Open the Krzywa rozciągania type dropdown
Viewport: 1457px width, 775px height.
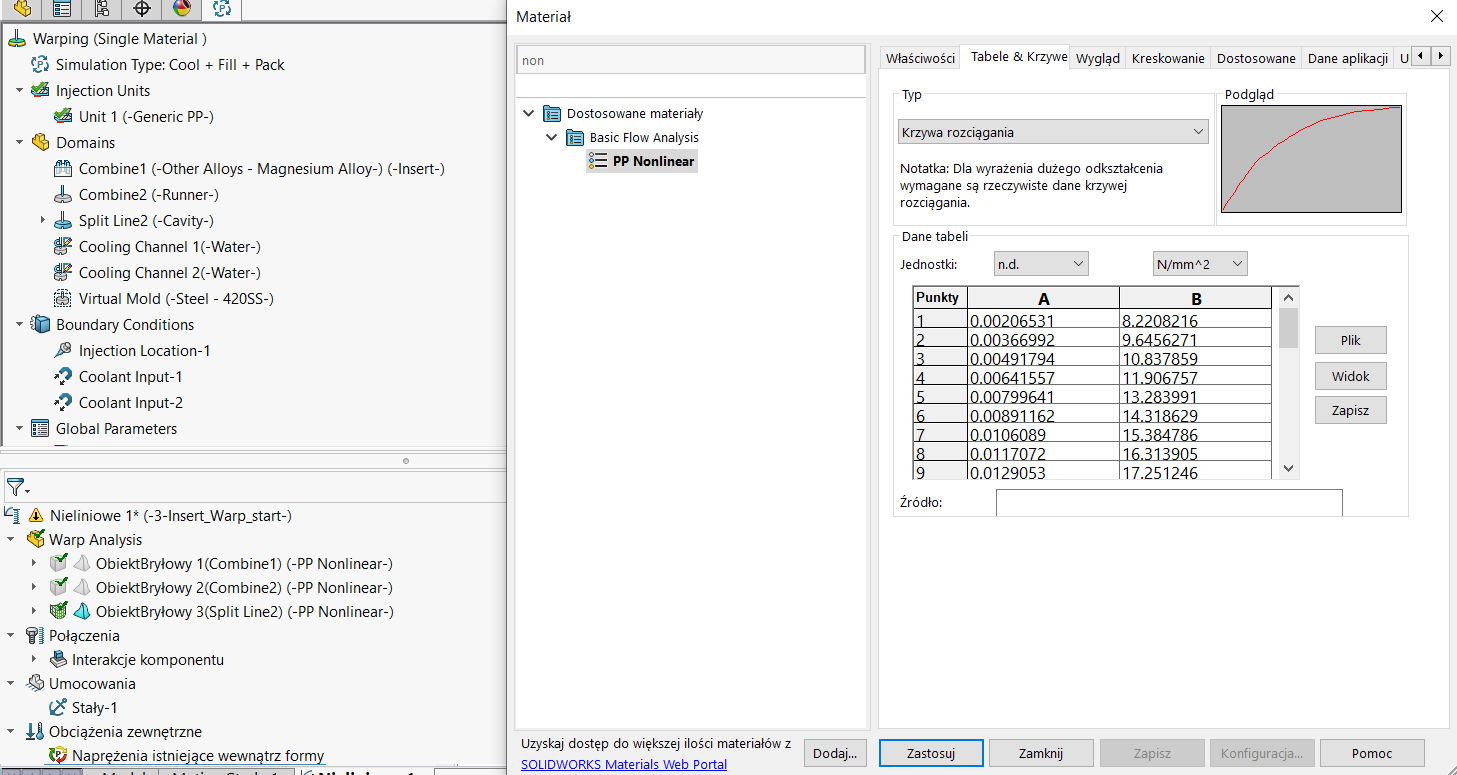pyautogui.click(x=1053, y=132)
